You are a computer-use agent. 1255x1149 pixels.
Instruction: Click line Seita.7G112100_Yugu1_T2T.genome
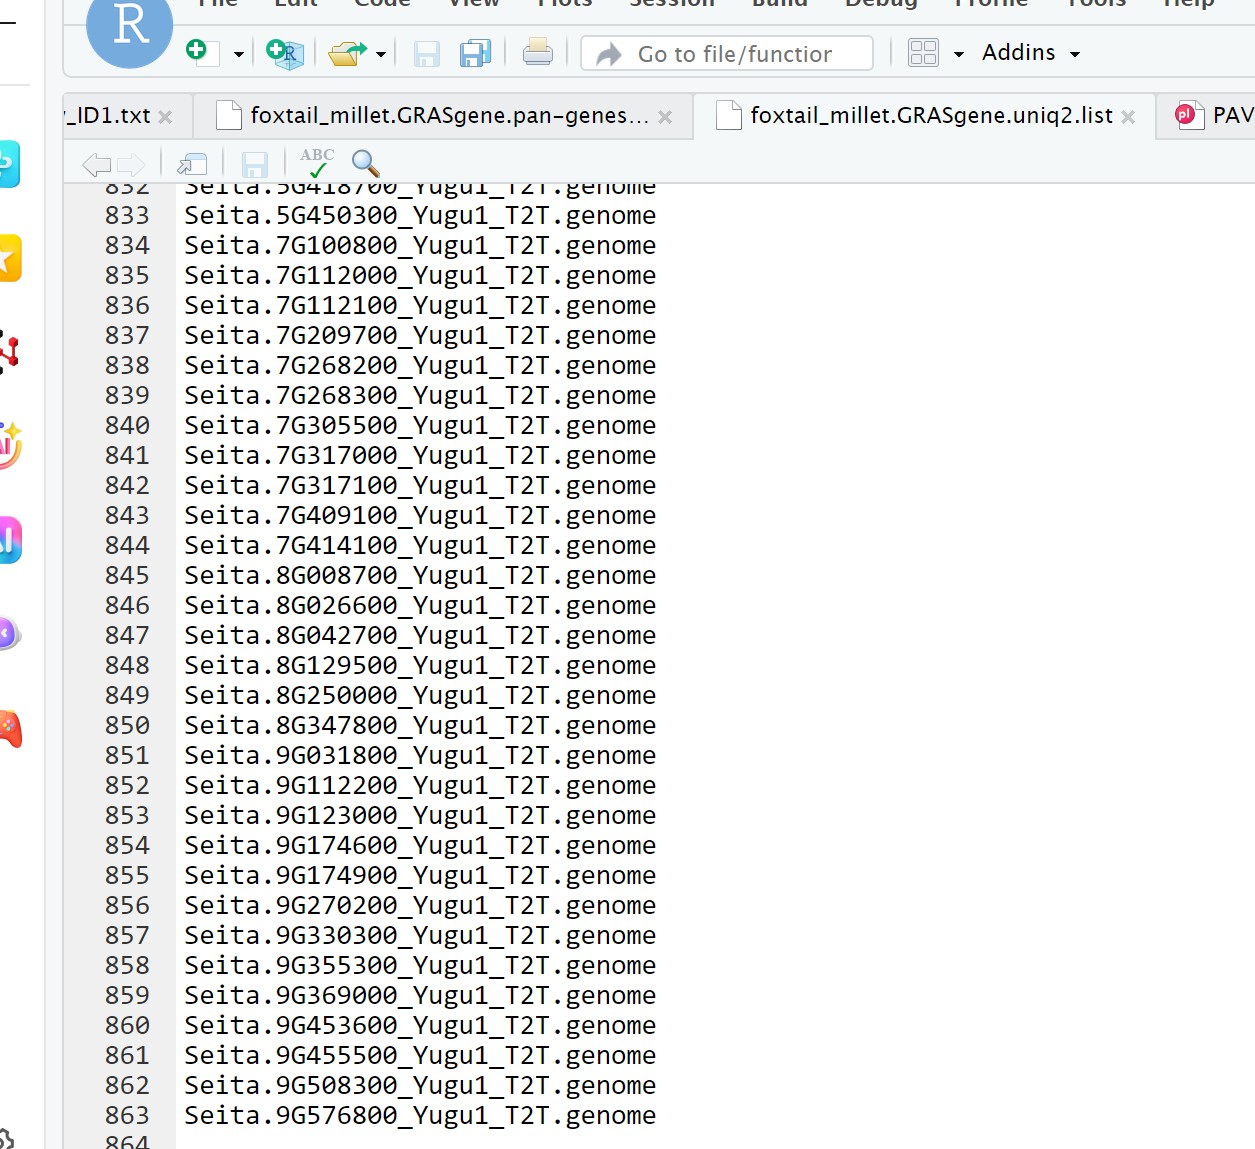420,306
